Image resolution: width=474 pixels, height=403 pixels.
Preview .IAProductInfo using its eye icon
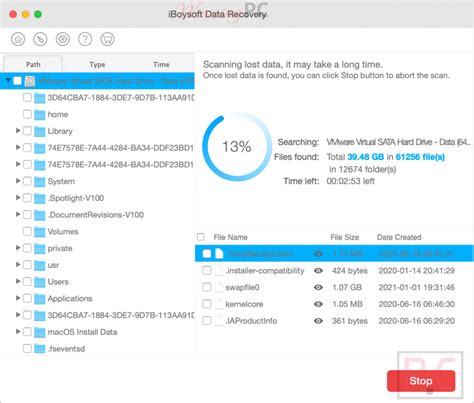click(x=318, y=321)
